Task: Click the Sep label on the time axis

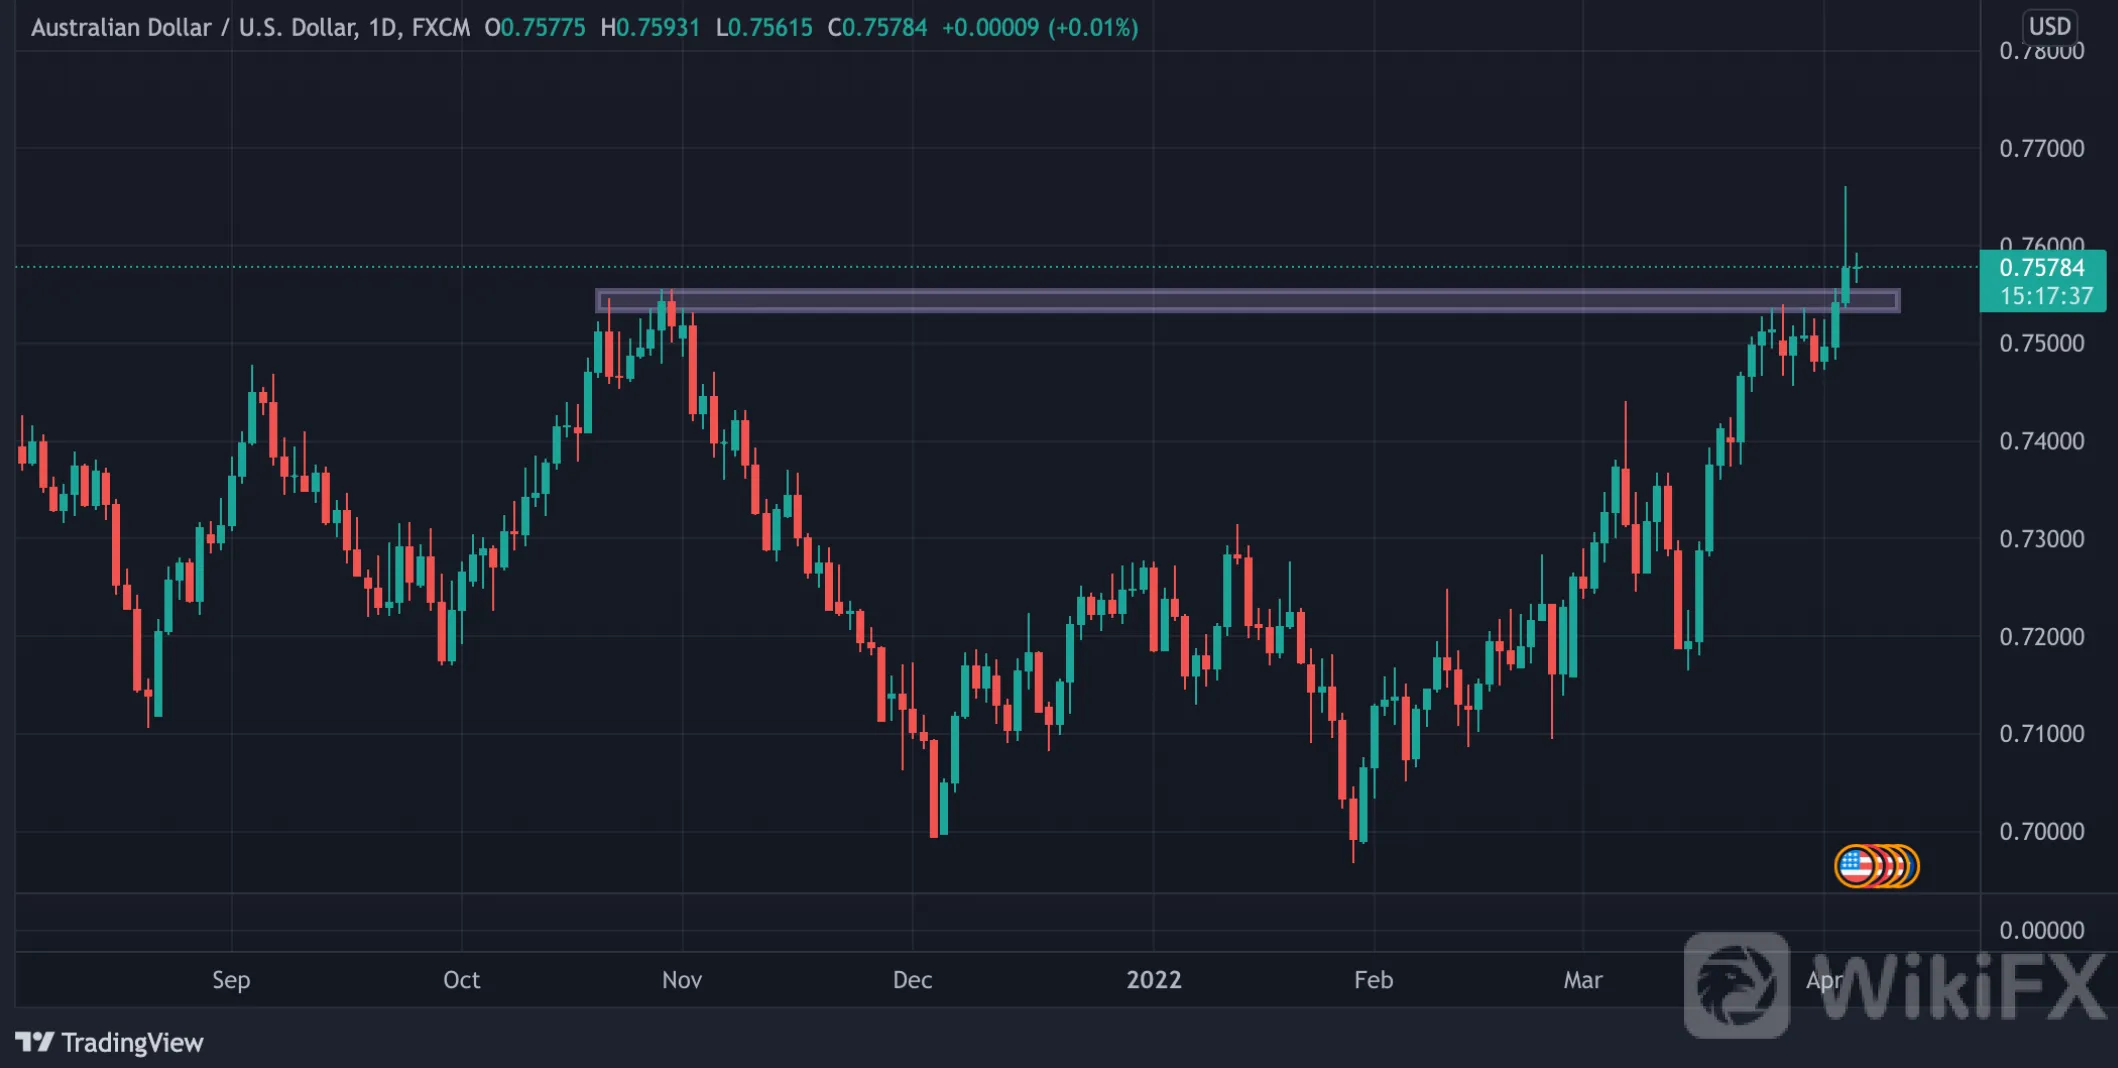Action: (231, 980)
